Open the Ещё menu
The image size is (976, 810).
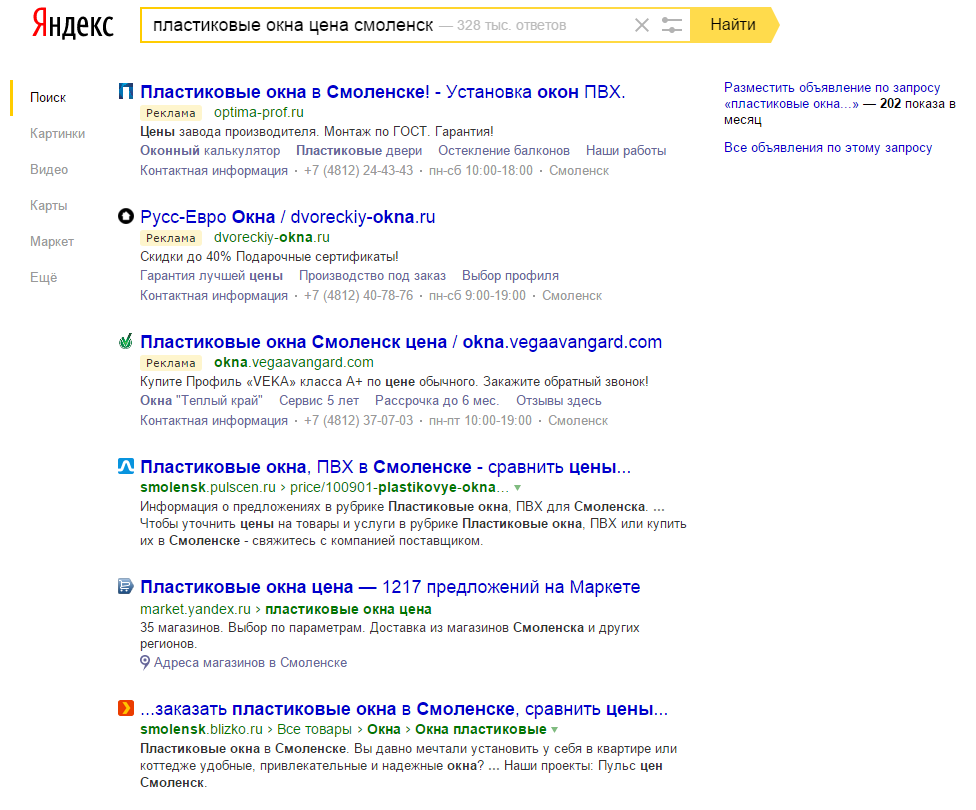click(44, 278)
